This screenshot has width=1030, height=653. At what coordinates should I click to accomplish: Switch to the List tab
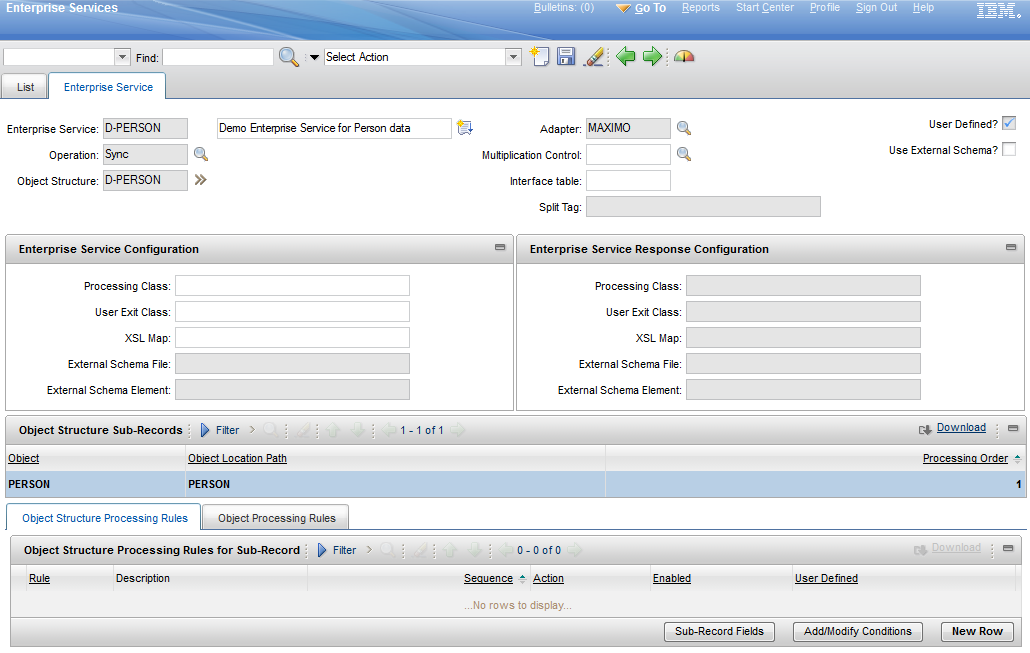click(23, 87)
